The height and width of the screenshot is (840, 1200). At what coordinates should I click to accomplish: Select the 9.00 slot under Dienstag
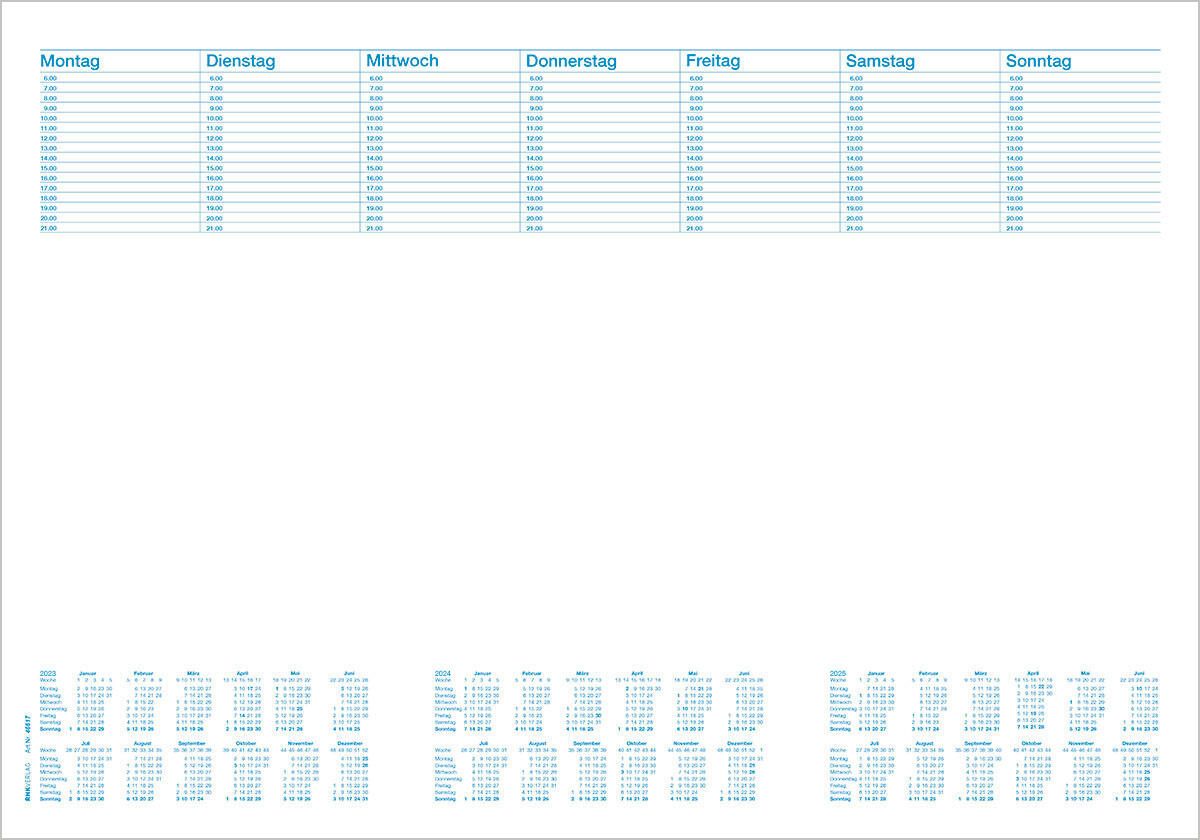pos(280,108)
